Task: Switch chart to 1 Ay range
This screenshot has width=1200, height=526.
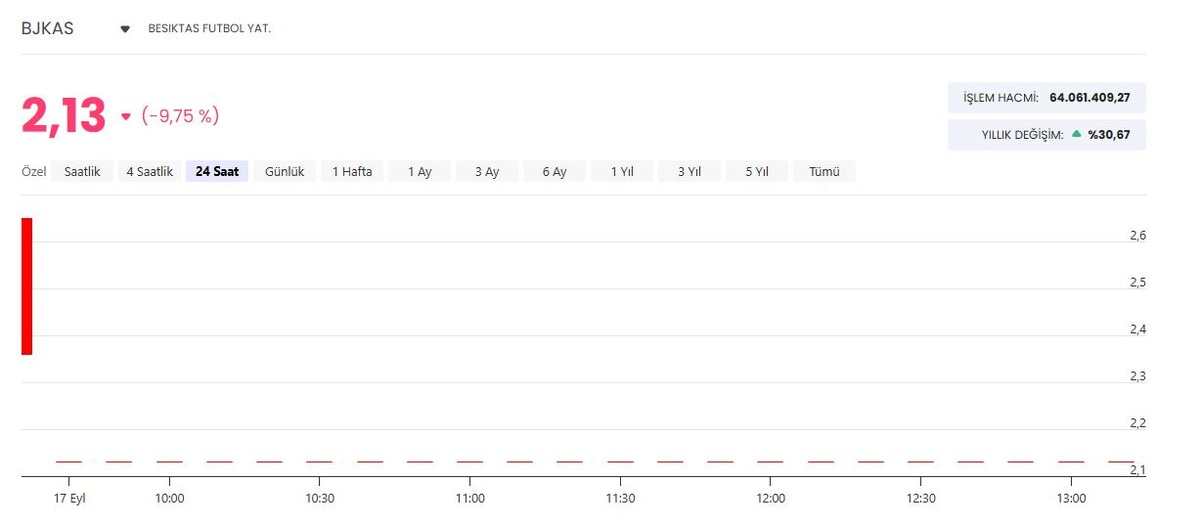Action: click(420, 172)
